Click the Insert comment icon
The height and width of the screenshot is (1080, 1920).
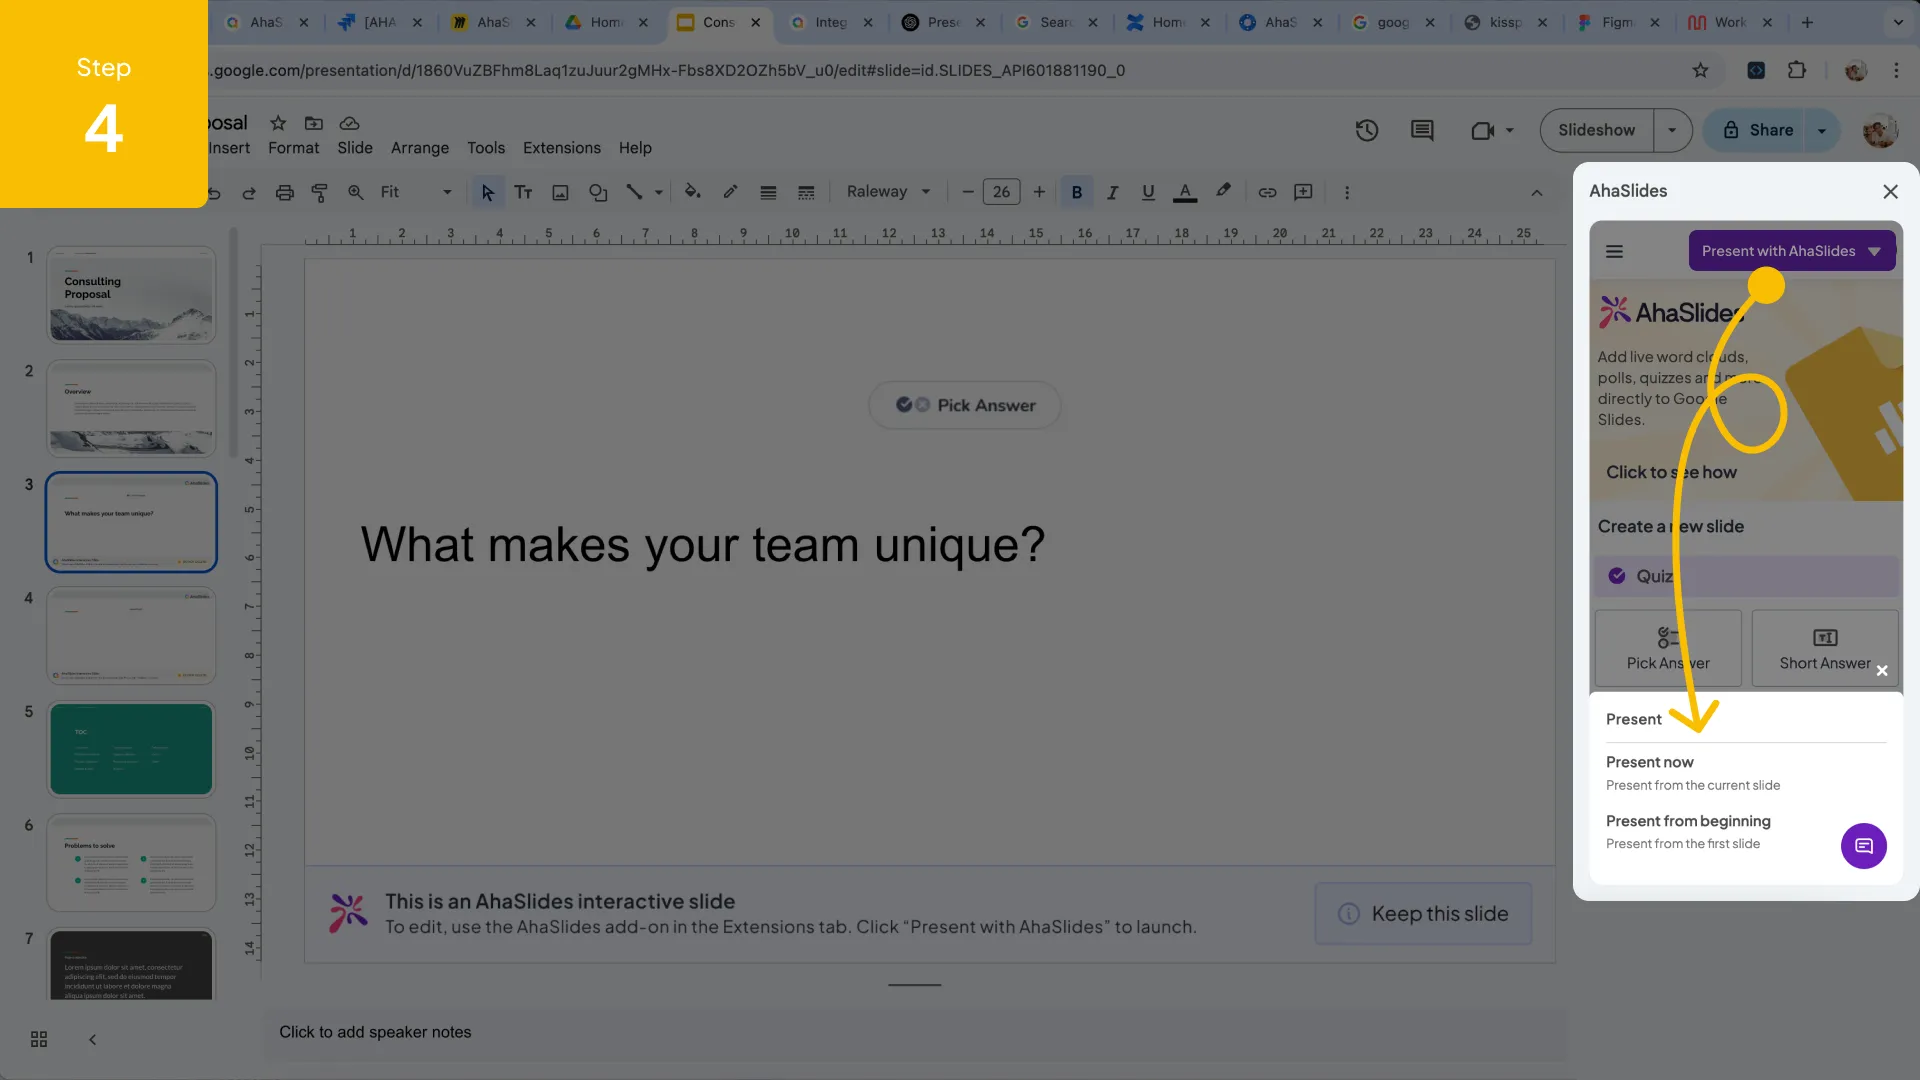[x=1303, y=192]
